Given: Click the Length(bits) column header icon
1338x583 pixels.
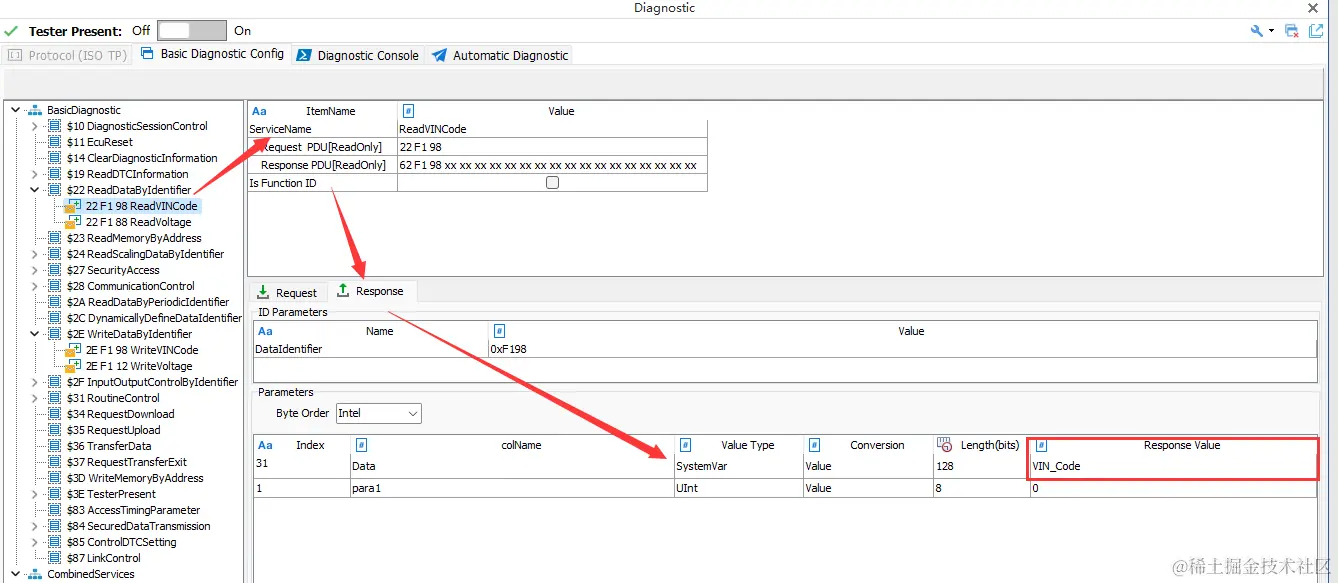Looking at the screenshot, I should [943, 445].
